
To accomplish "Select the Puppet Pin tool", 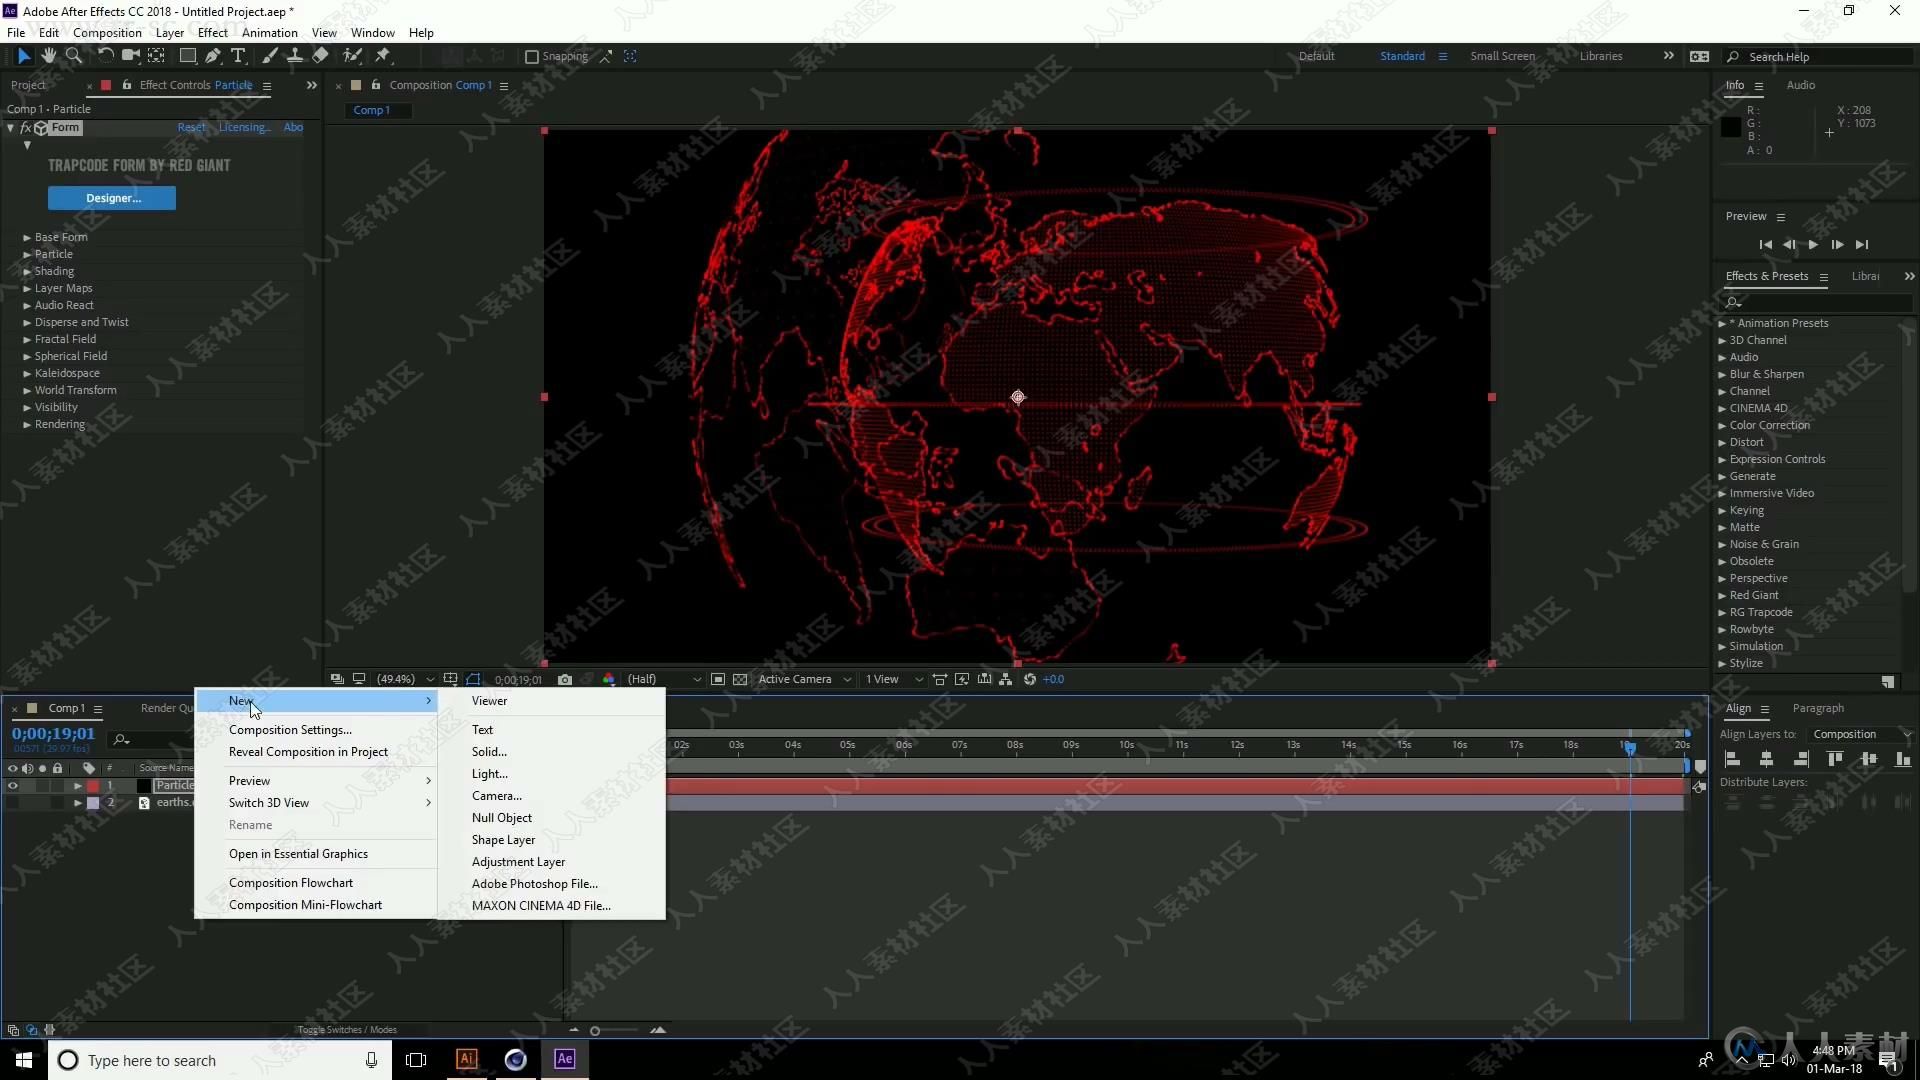I will click(x=383, y=56).
